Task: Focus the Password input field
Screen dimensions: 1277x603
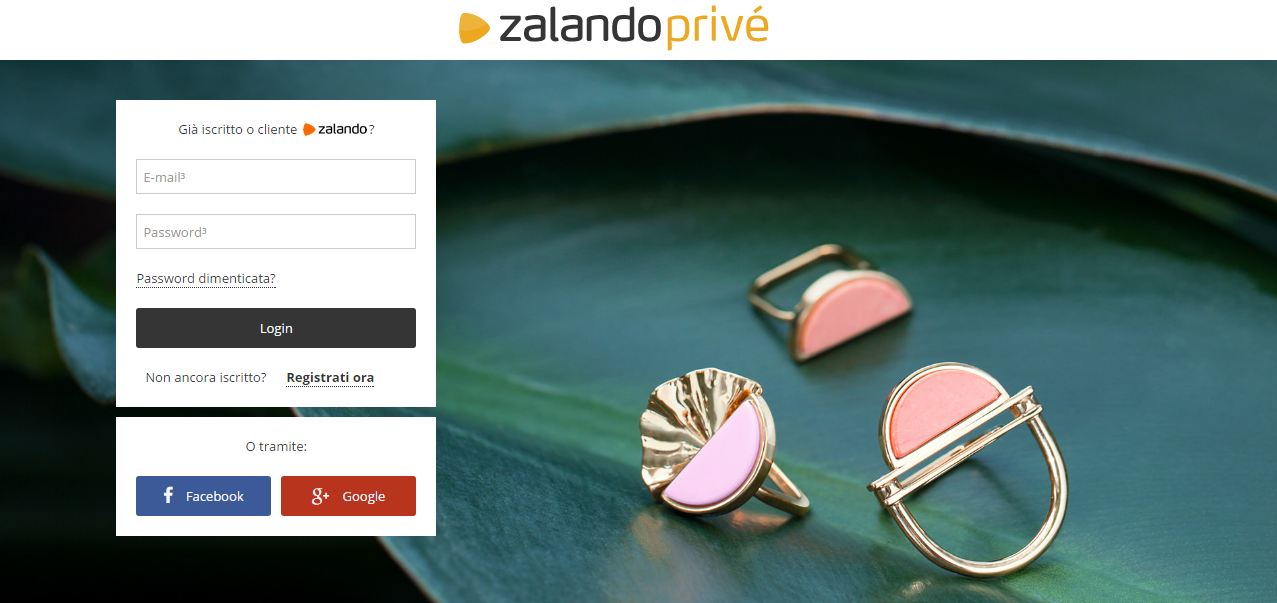Action: coord(276,232)
